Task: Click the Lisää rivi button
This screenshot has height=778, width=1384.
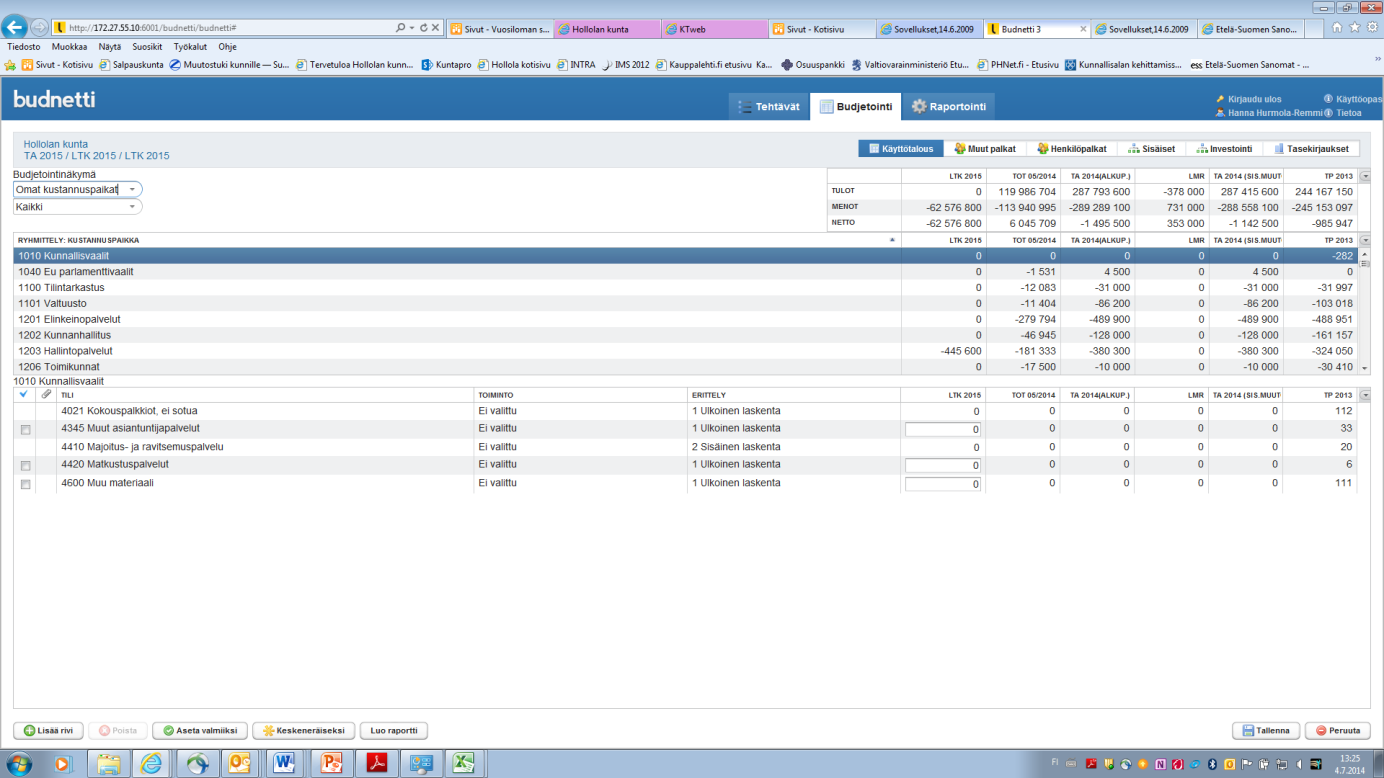Action: point(48,731)
